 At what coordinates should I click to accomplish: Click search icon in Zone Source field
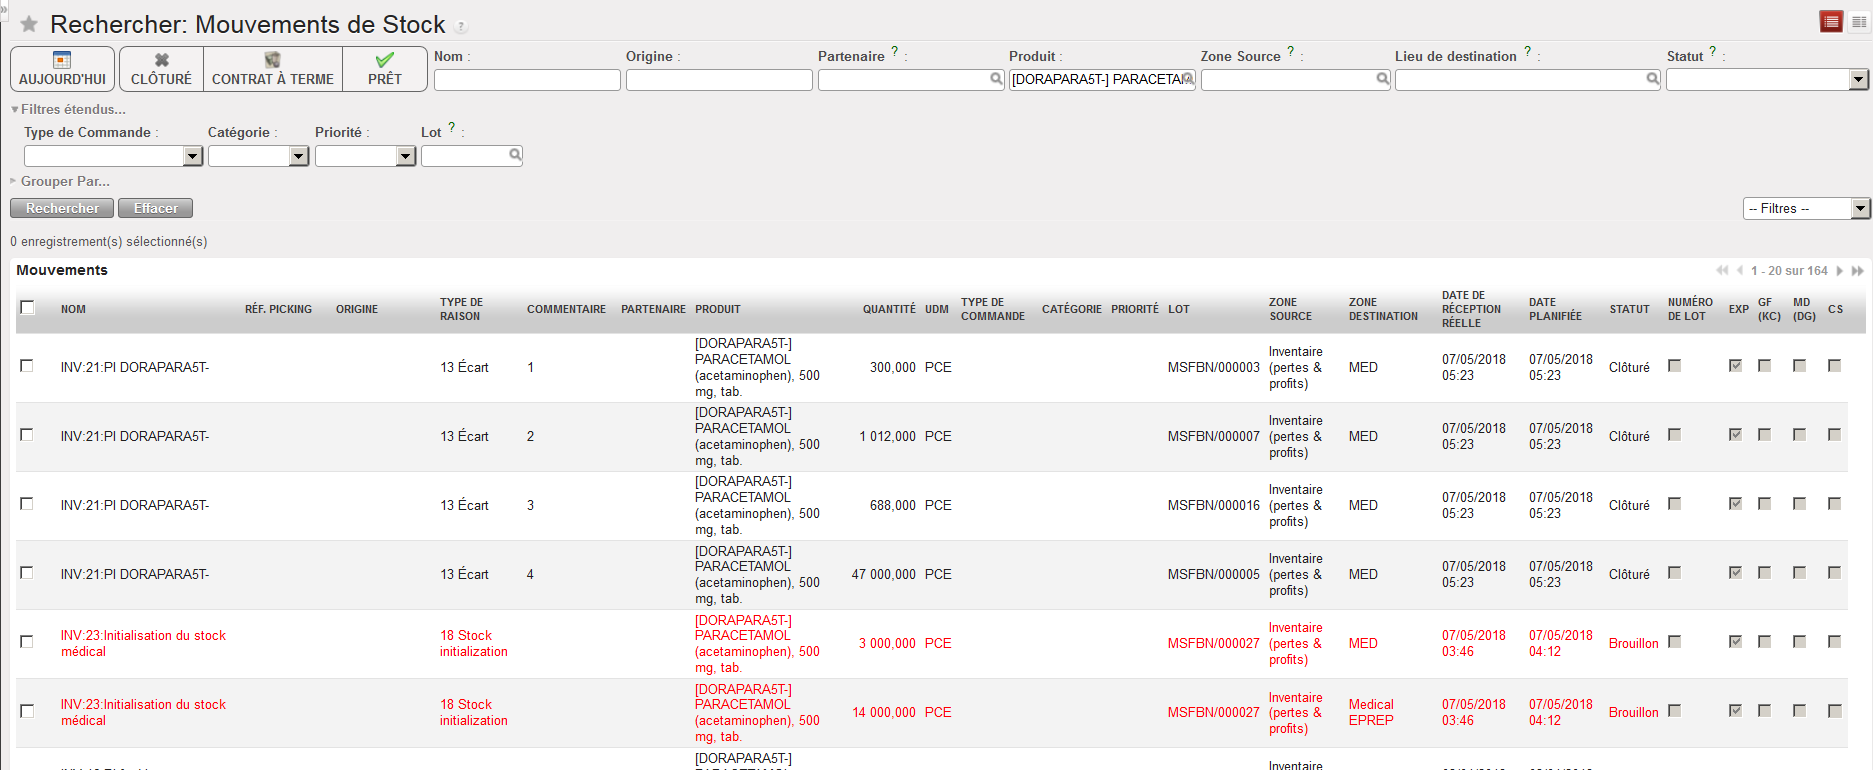(x=1382, y=79)
